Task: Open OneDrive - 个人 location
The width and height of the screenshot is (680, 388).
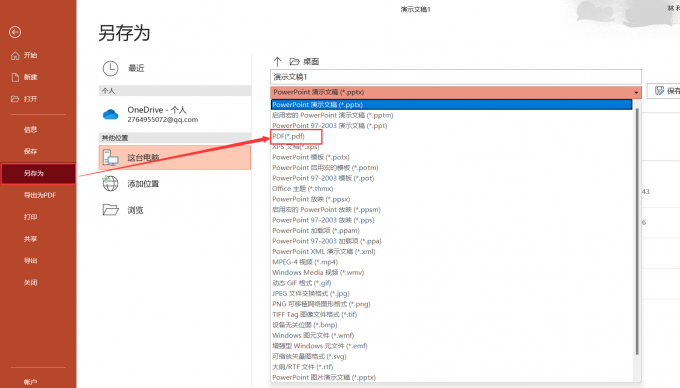Action: (175, 114)
